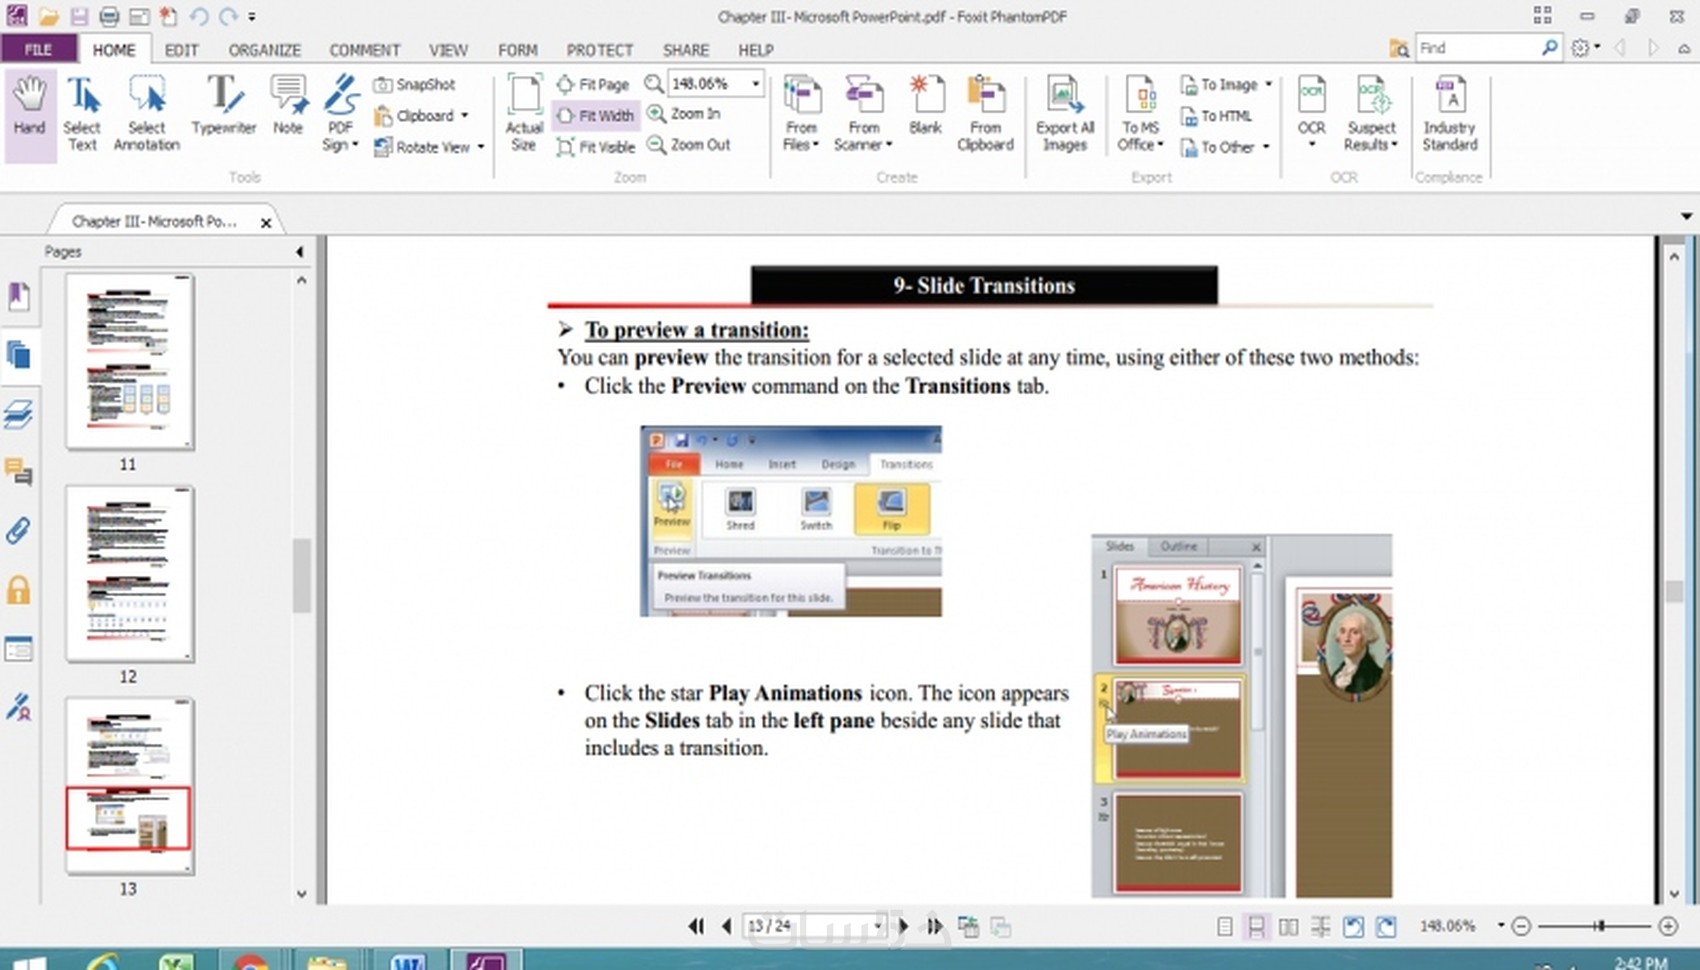
Task: Click Zoom Out on the ribbon
Action: 689,145
